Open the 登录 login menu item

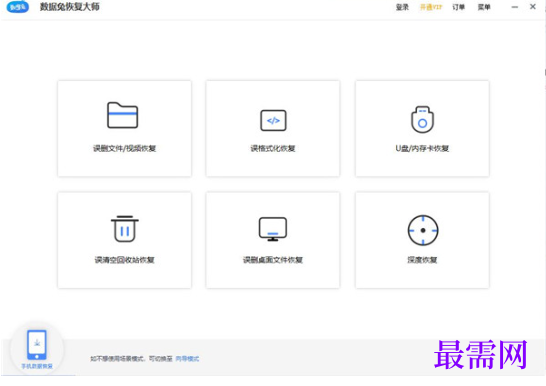coord(402,7)
